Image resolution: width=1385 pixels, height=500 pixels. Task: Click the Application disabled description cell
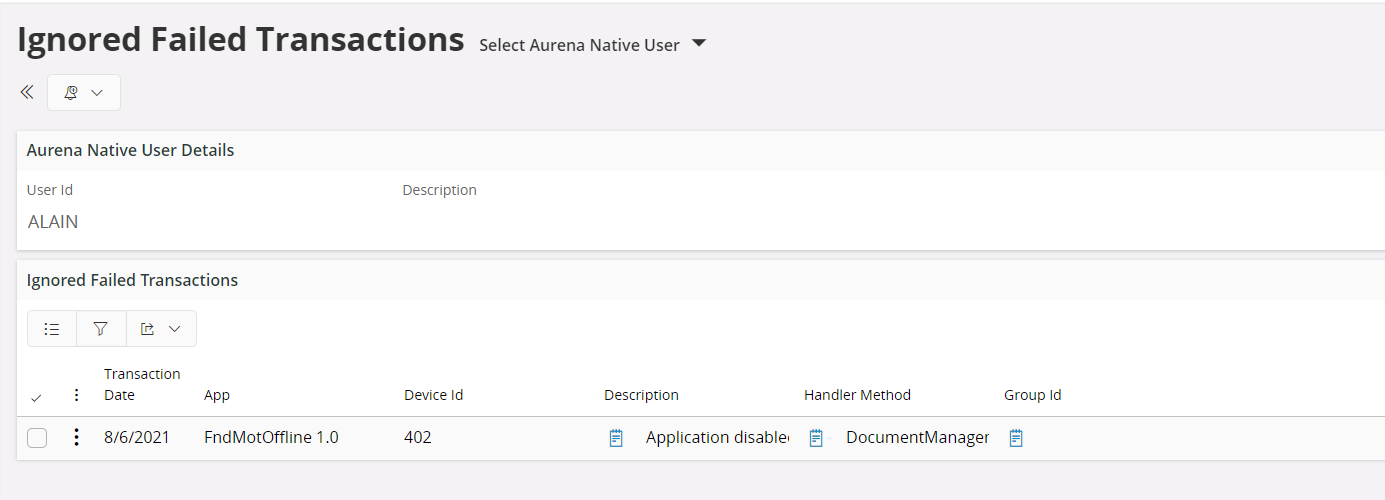click(x=716, y=438)
